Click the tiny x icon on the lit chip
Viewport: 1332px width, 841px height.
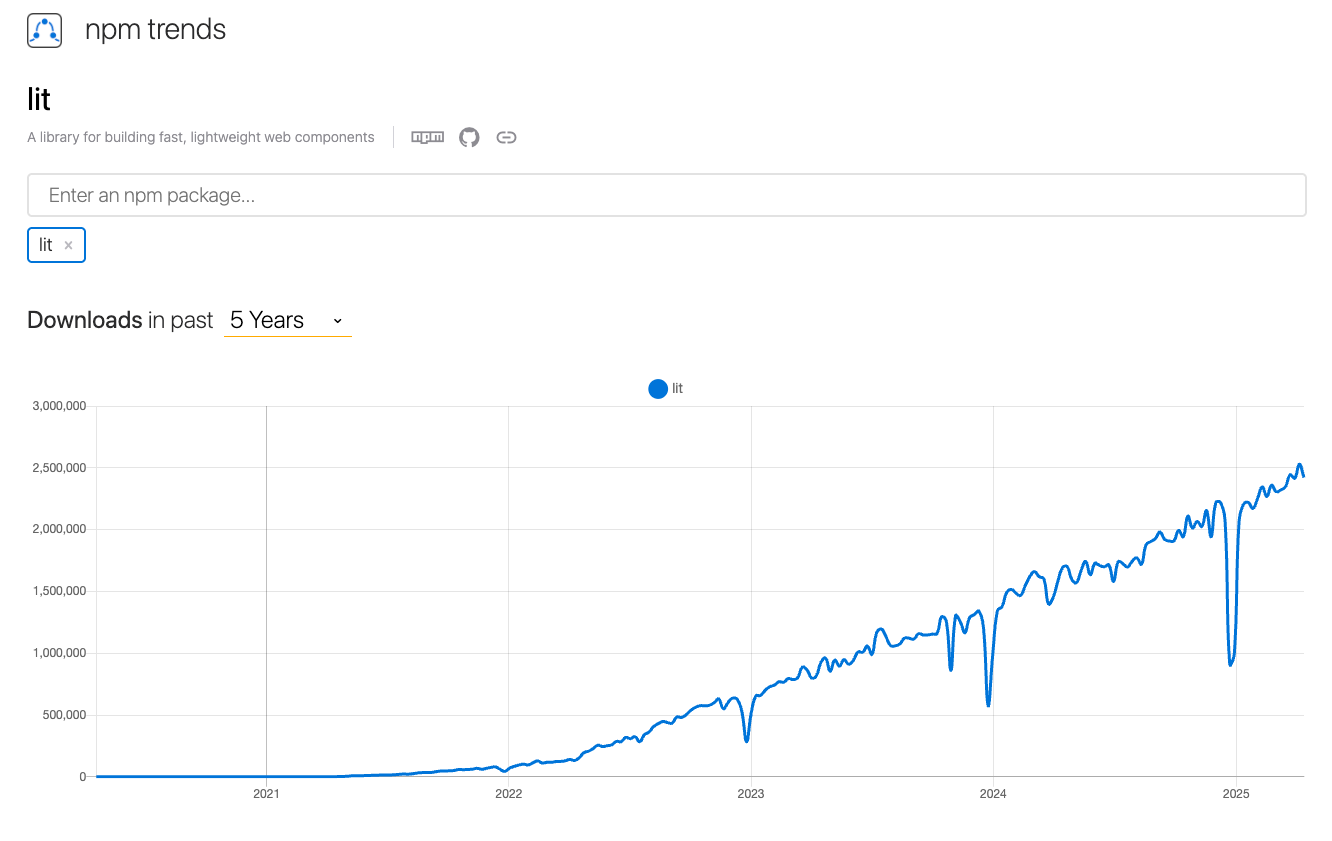pyautogui.click(x=68, y=245)
